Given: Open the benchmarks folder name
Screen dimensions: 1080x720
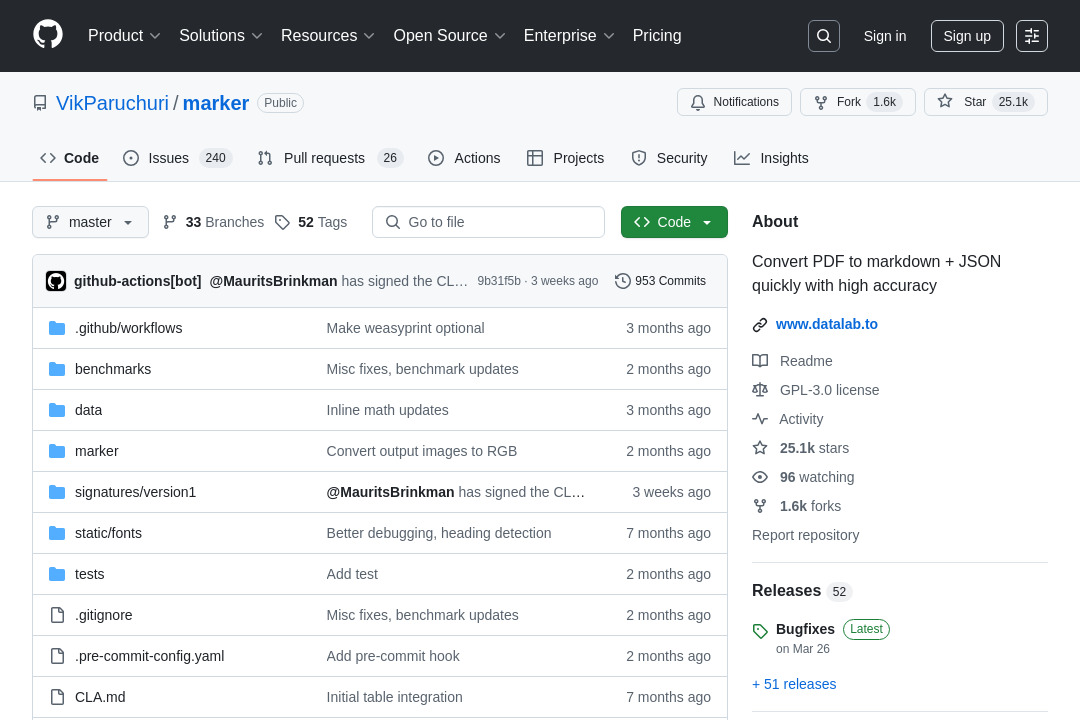Looking at the screenshot, I should click(113, 369).
